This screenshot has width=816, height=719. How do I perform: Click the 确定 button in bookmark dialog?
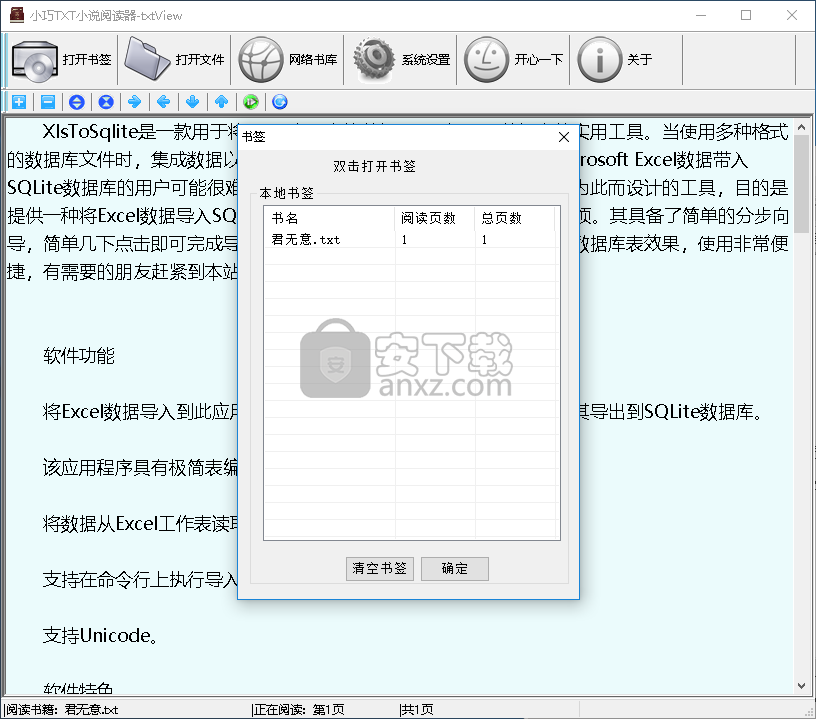(454, 568)
